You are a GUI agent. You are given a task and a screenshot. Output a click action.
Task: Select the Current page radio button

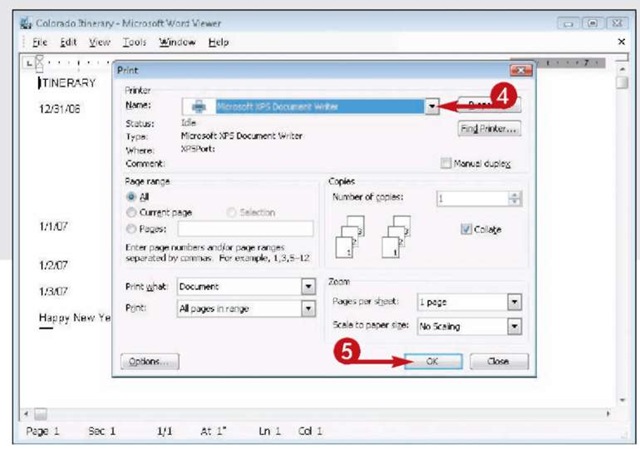tap(131, 212)
